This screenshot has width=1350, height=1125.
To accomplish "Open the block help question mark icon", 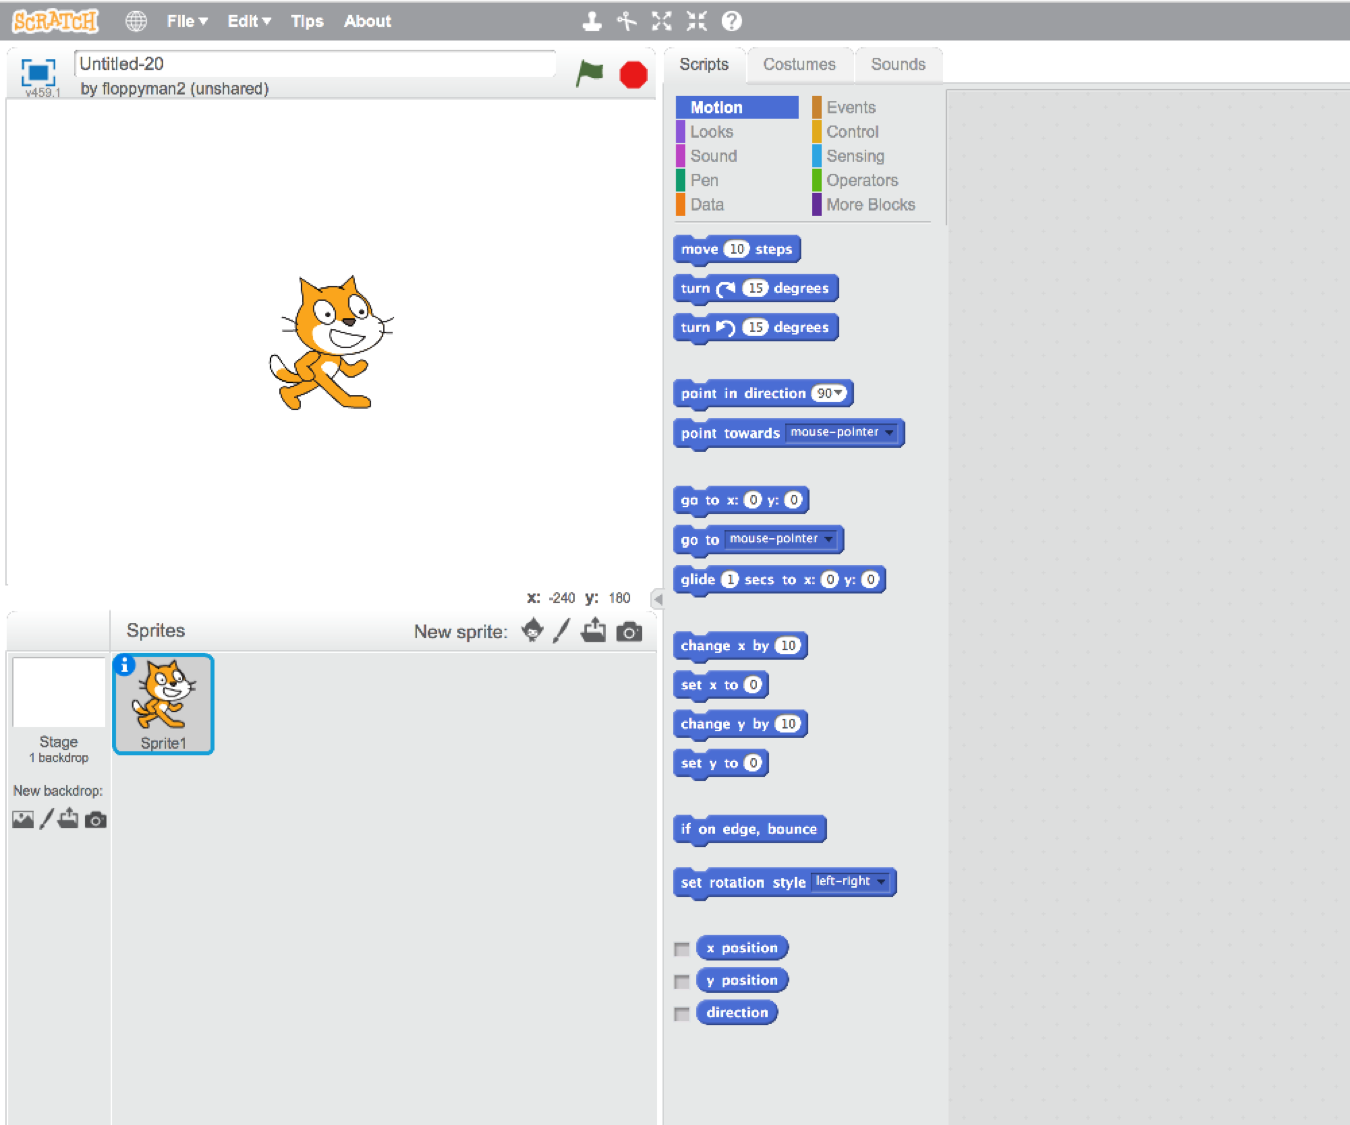I will [x=731, y=20].
